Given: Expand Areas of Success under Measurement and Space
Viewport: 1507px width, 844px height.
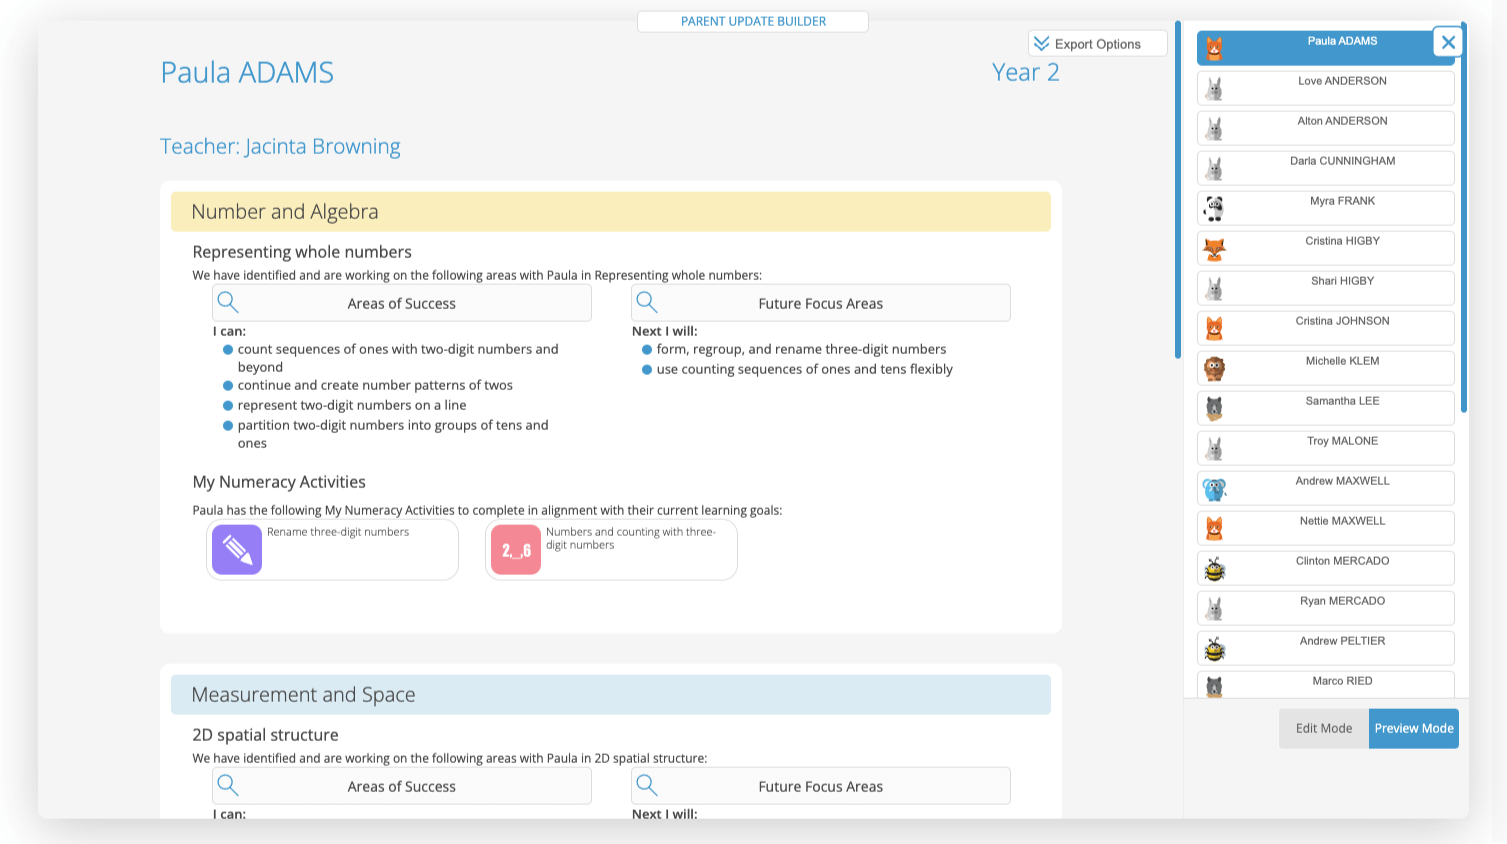Looking at the screenshot, I should [x=401, y=786].
